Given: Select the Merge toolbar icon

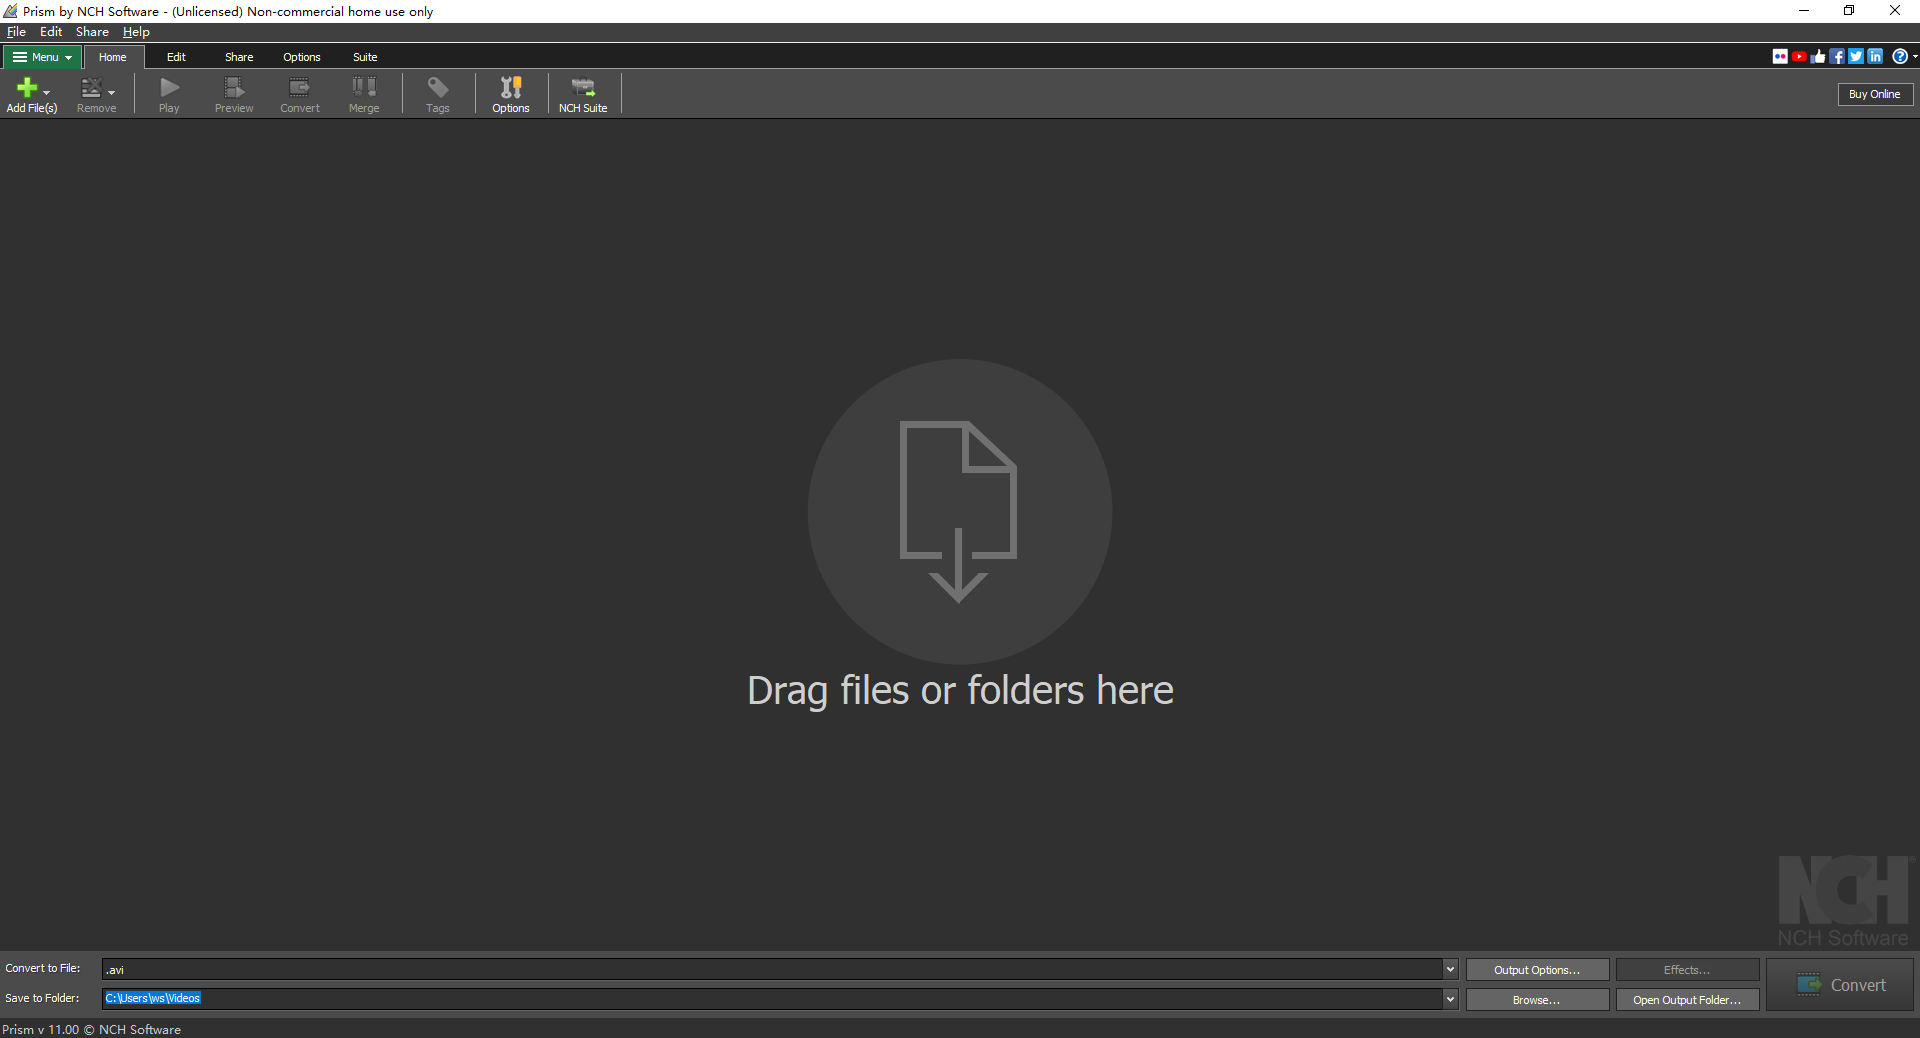Looking at the screenshot, I should click(x=364, y=95).
